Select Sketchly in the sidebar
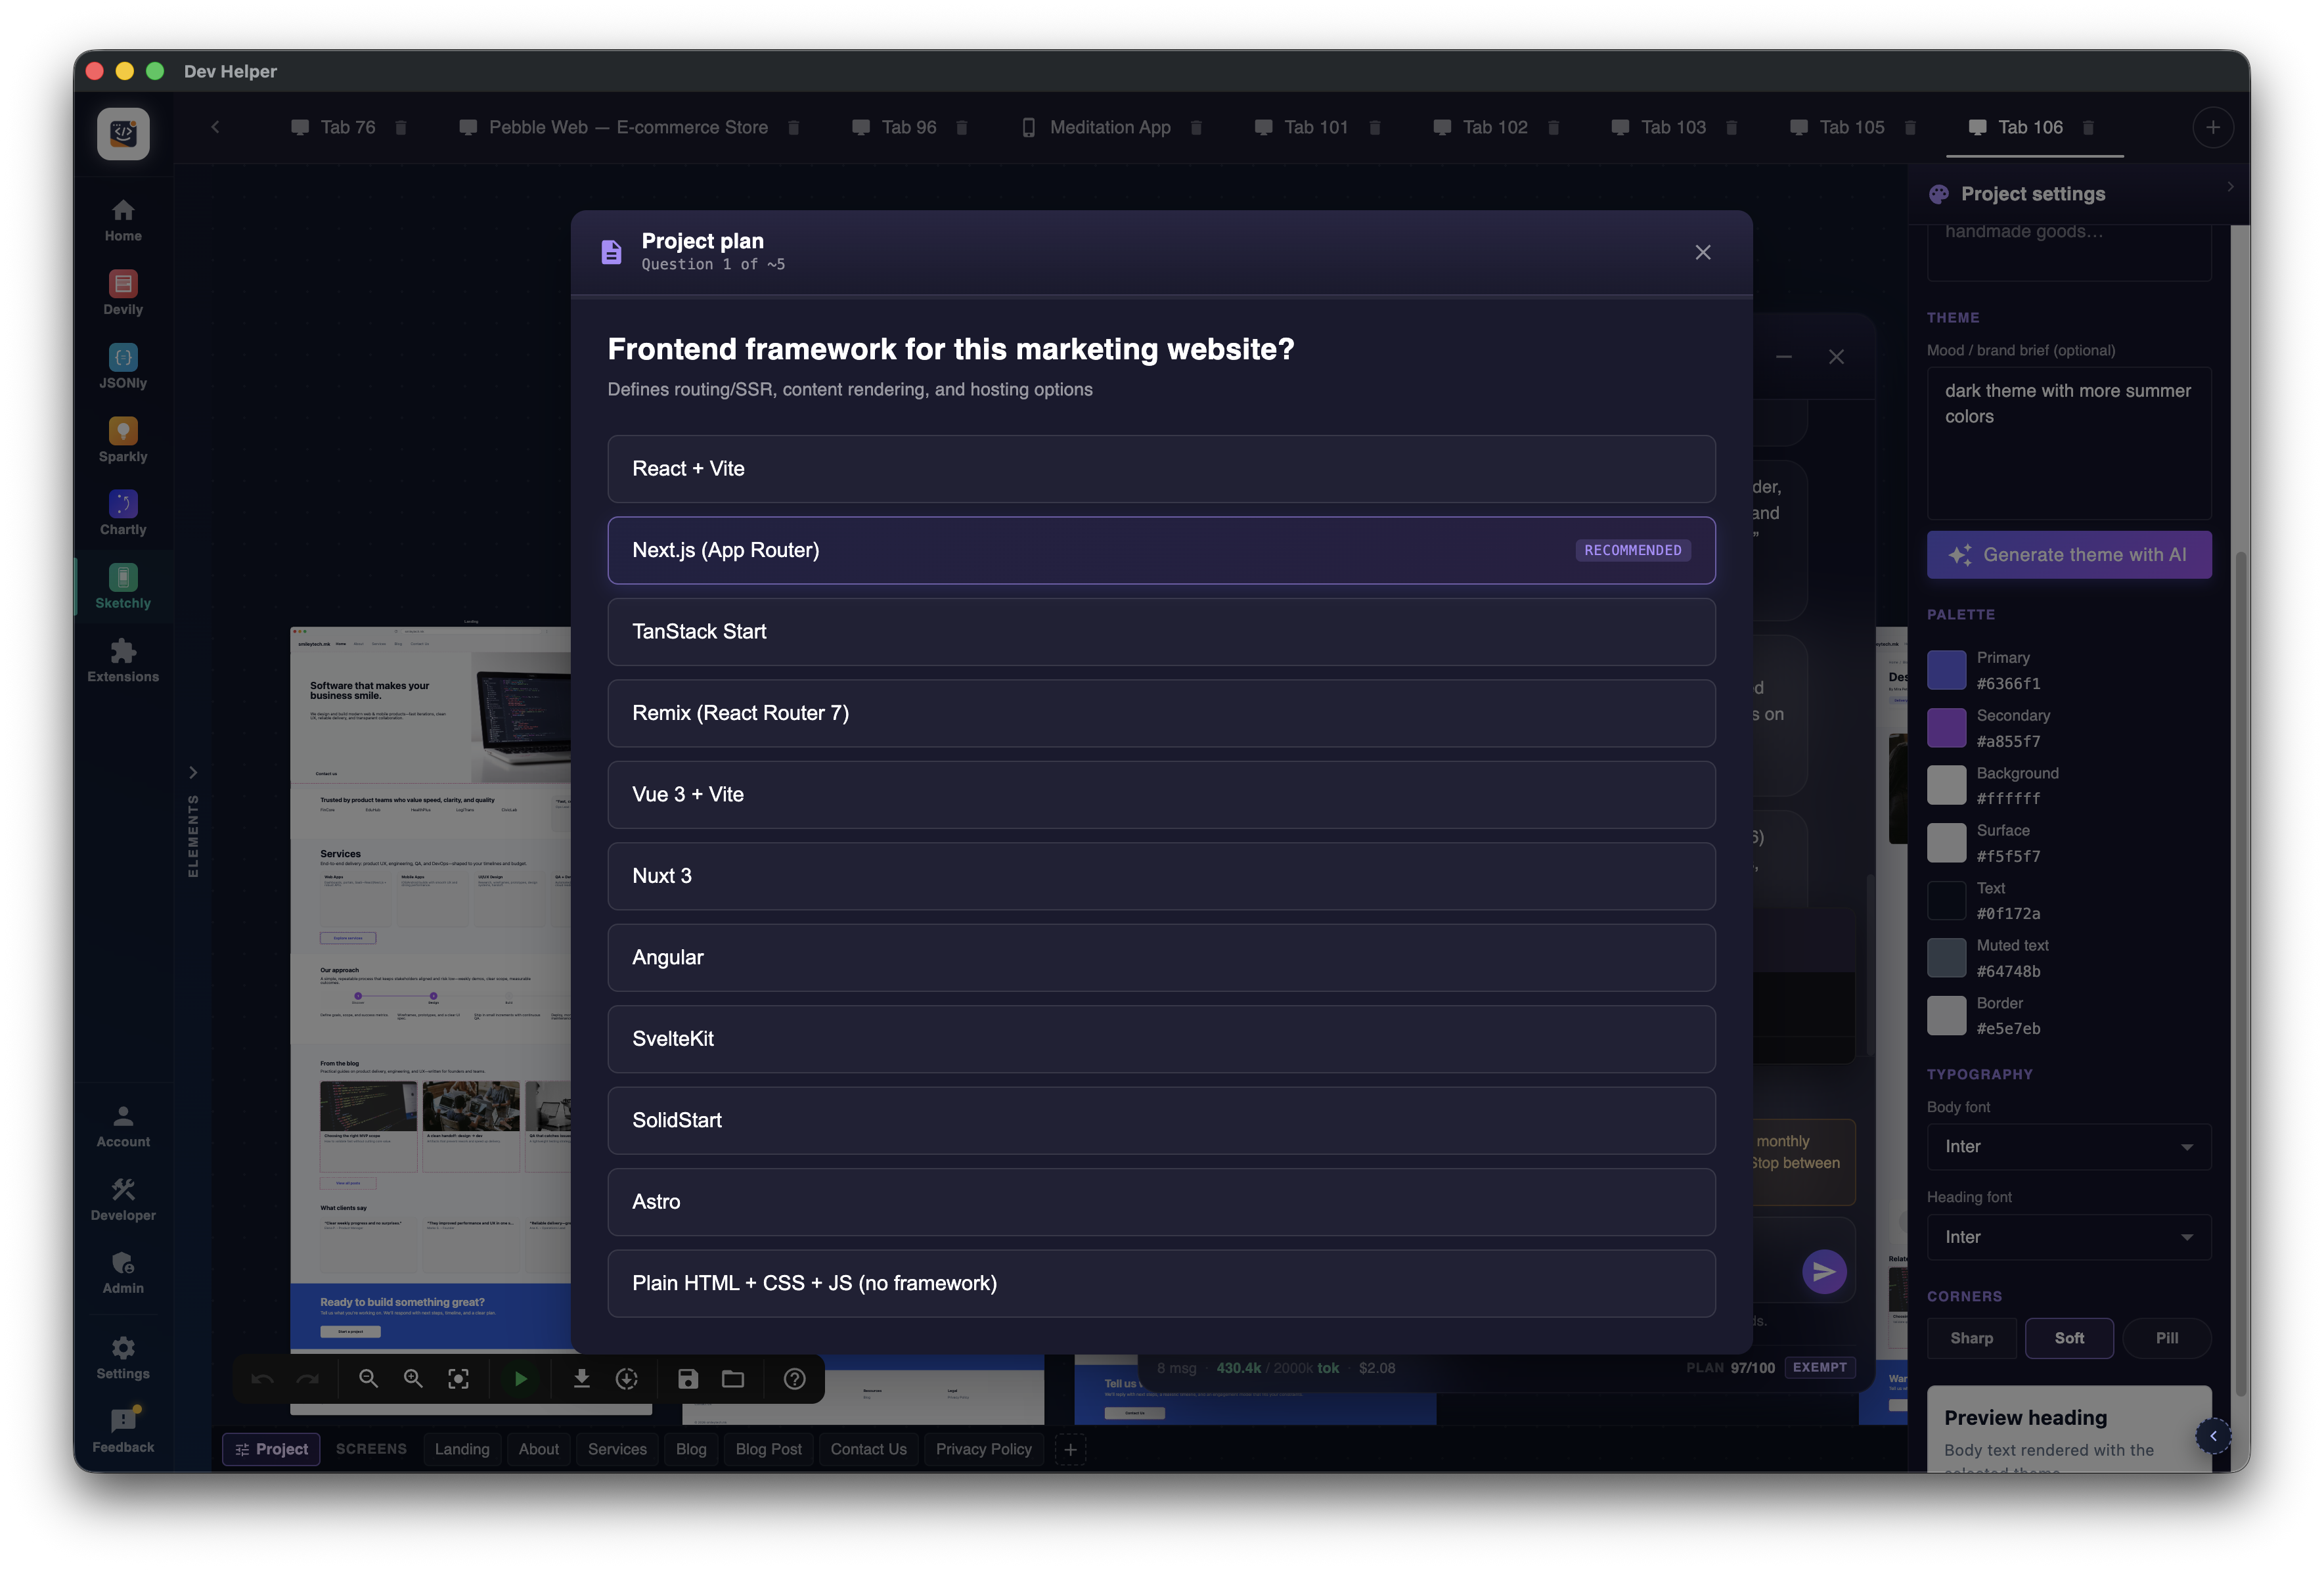This screenshot has height=1570, width=2324. pyautogui.click(x=123, y=587)
